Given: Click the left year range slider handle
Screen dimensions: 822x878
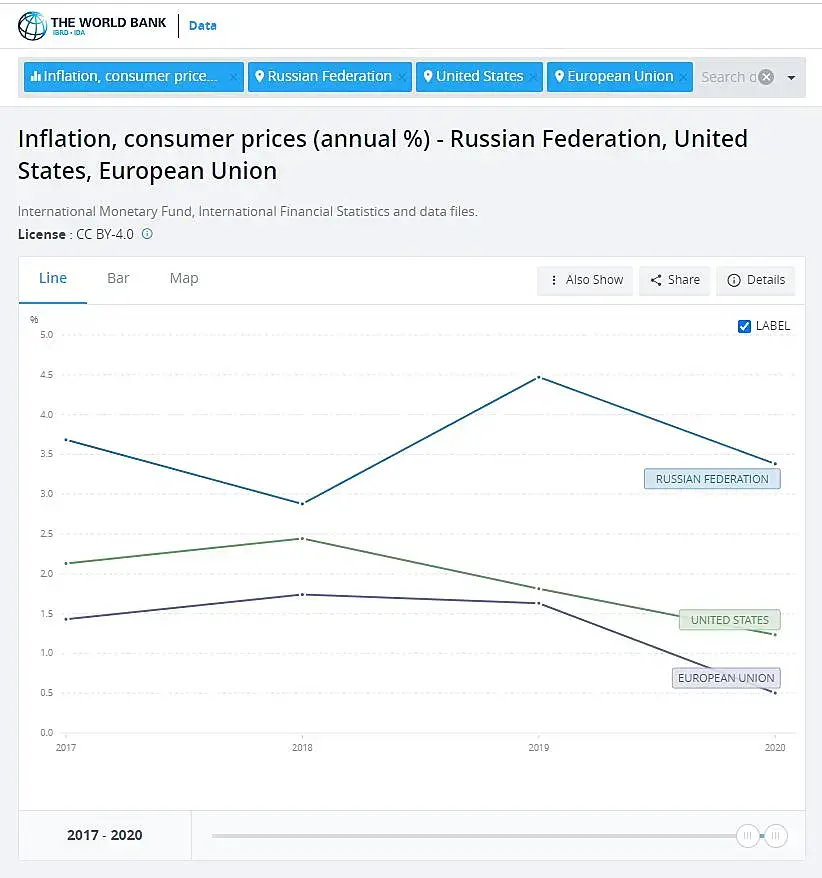Looking at the screenshot, I should (747, 835).
